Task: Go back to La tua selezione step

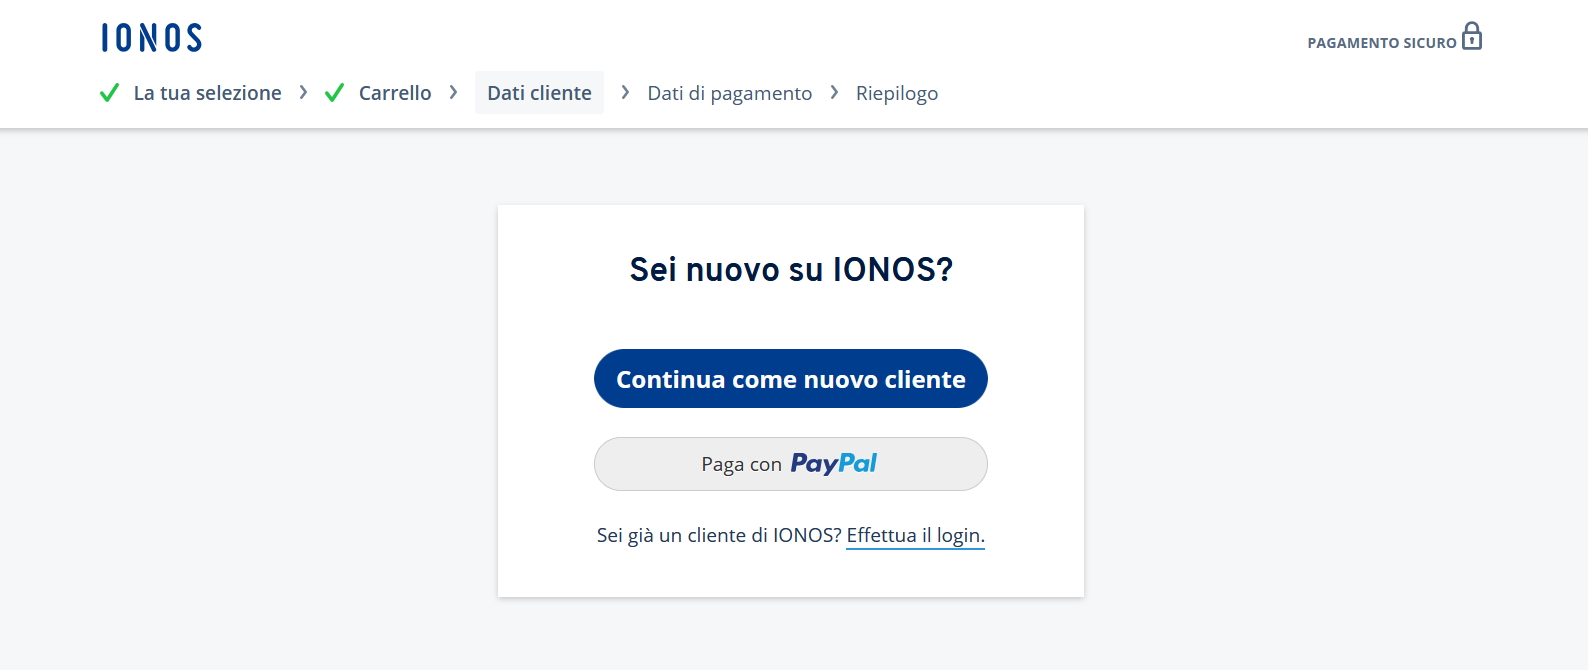Action: click(208, 93)
